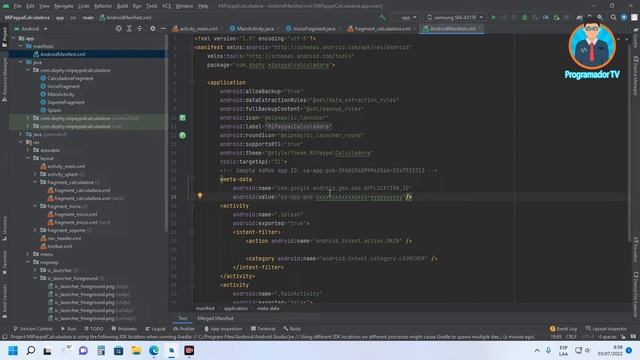
Task: Open the Problems tool window
Action: click(124, 329)
